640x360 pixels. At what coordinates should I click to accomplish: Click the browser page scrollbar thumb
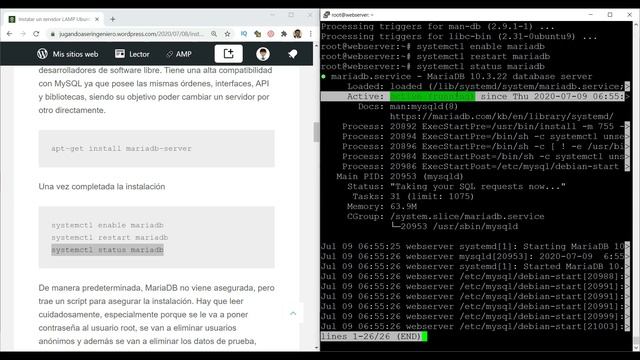316,132
